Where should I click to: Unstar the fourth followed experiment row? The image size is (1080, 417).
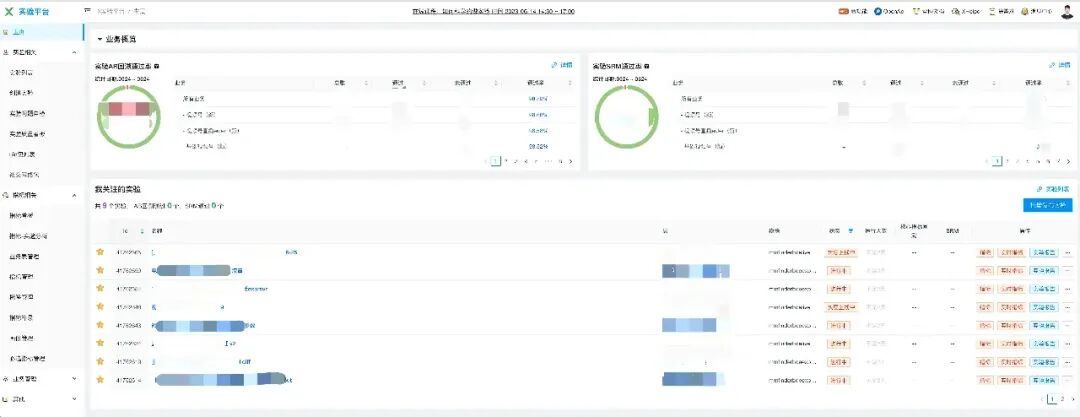coord(100,307)
